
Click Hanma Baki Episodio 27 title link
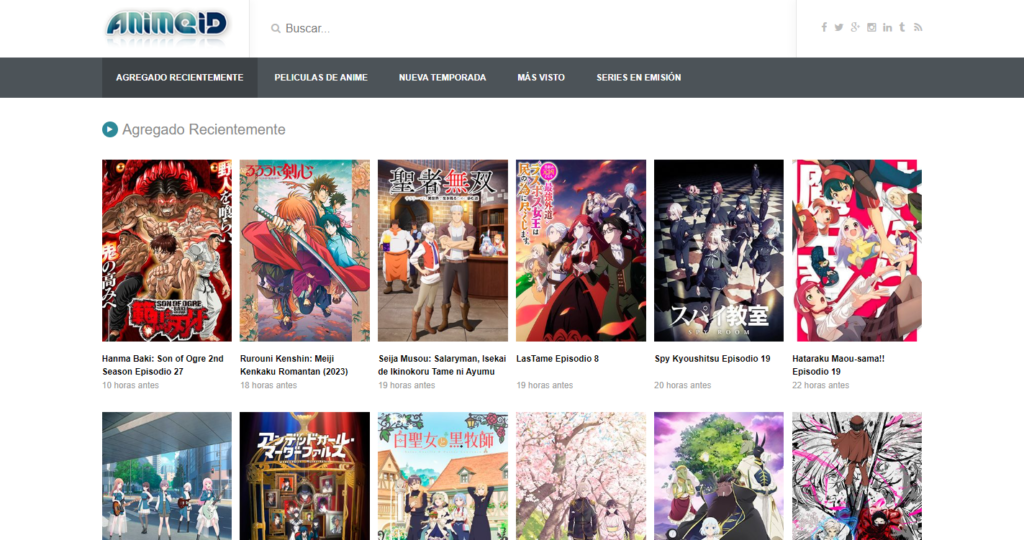click(163, 365)
